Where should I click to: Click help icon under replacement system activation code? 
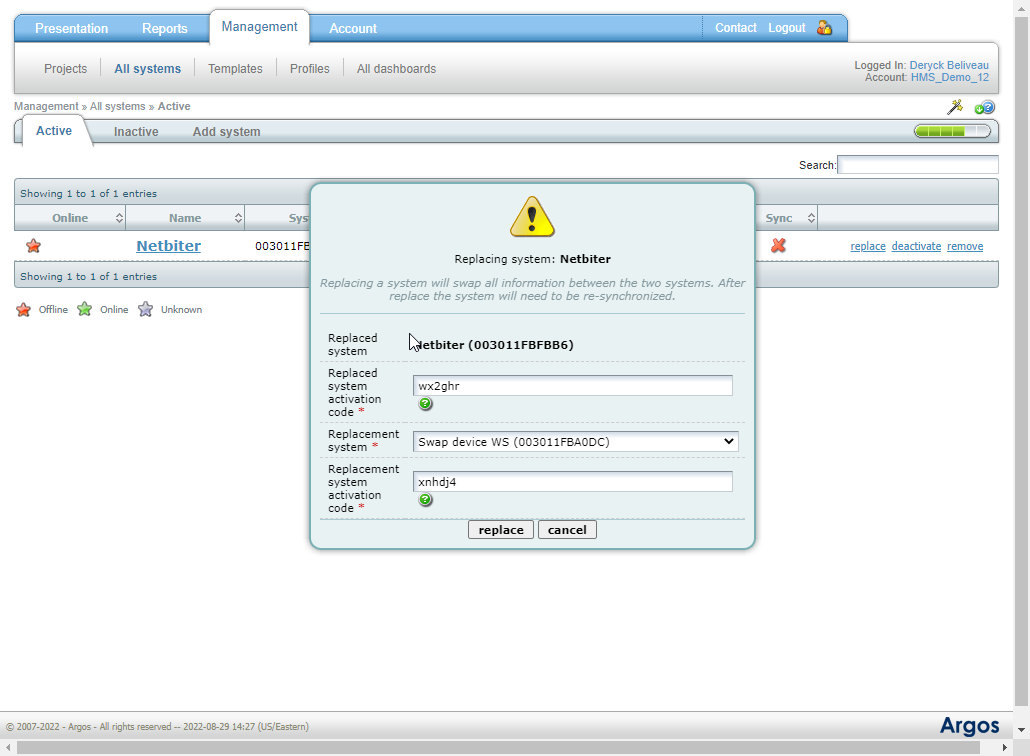coord(426,499)
